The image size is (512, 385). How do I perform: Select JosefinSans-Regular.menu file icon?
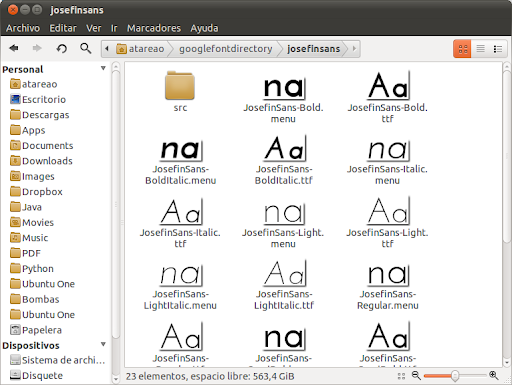coord(388,275)
